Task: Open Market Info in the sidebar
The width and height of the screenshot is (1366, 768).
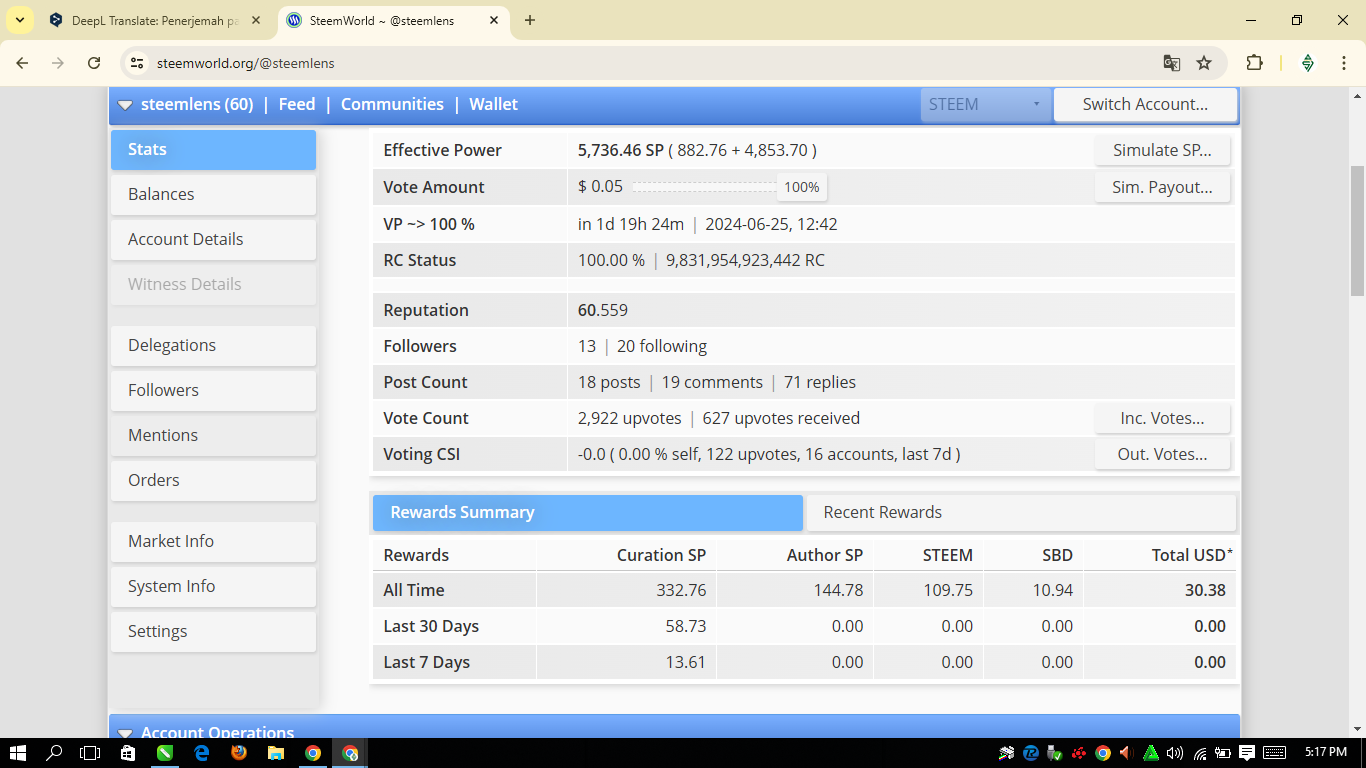Action: click(x=213, y=542)
